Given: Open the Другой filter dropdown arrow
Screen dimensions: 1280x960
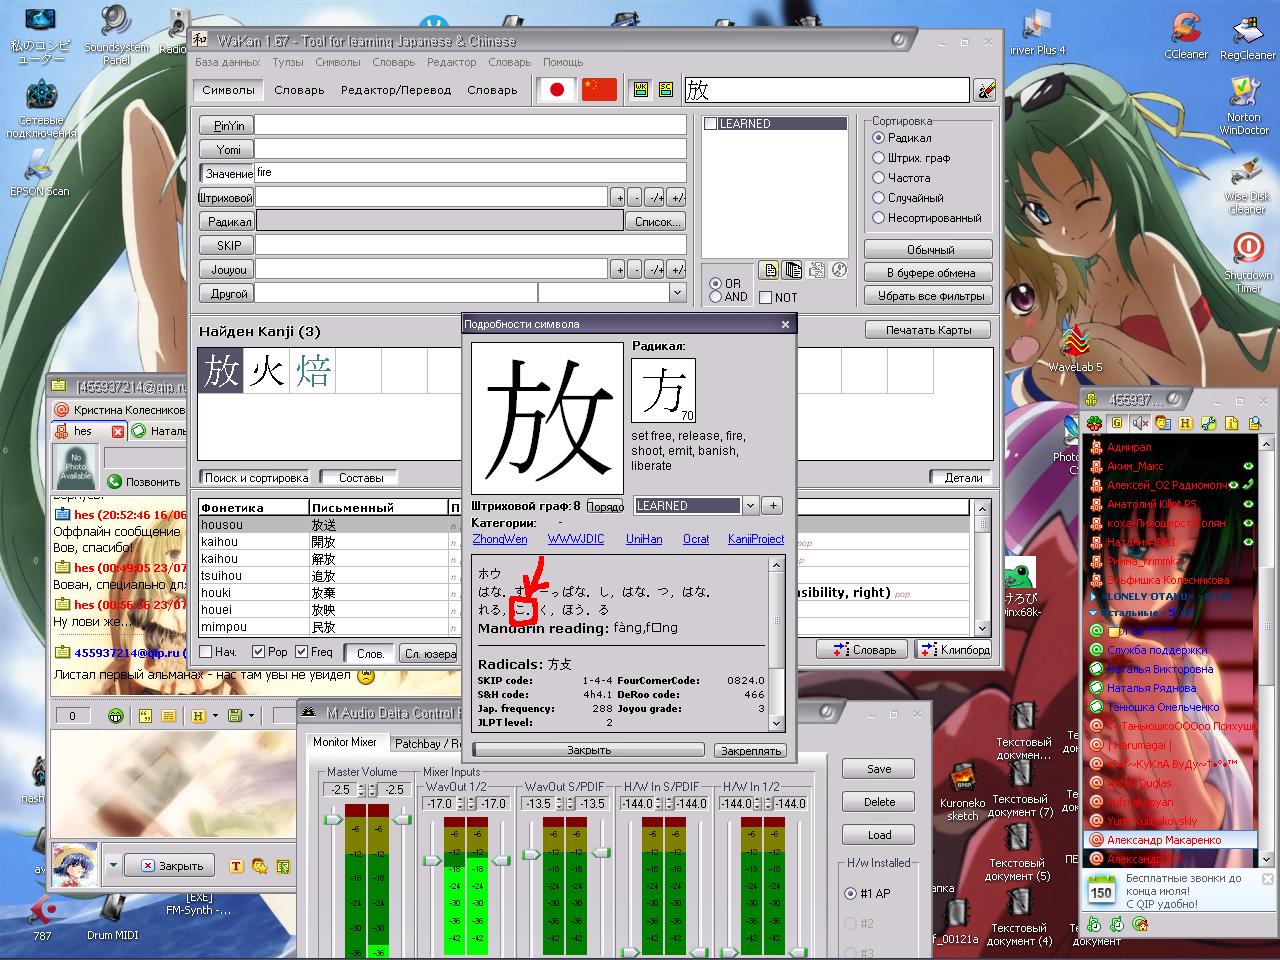Looking at the screenshot, I should [677, 294].
